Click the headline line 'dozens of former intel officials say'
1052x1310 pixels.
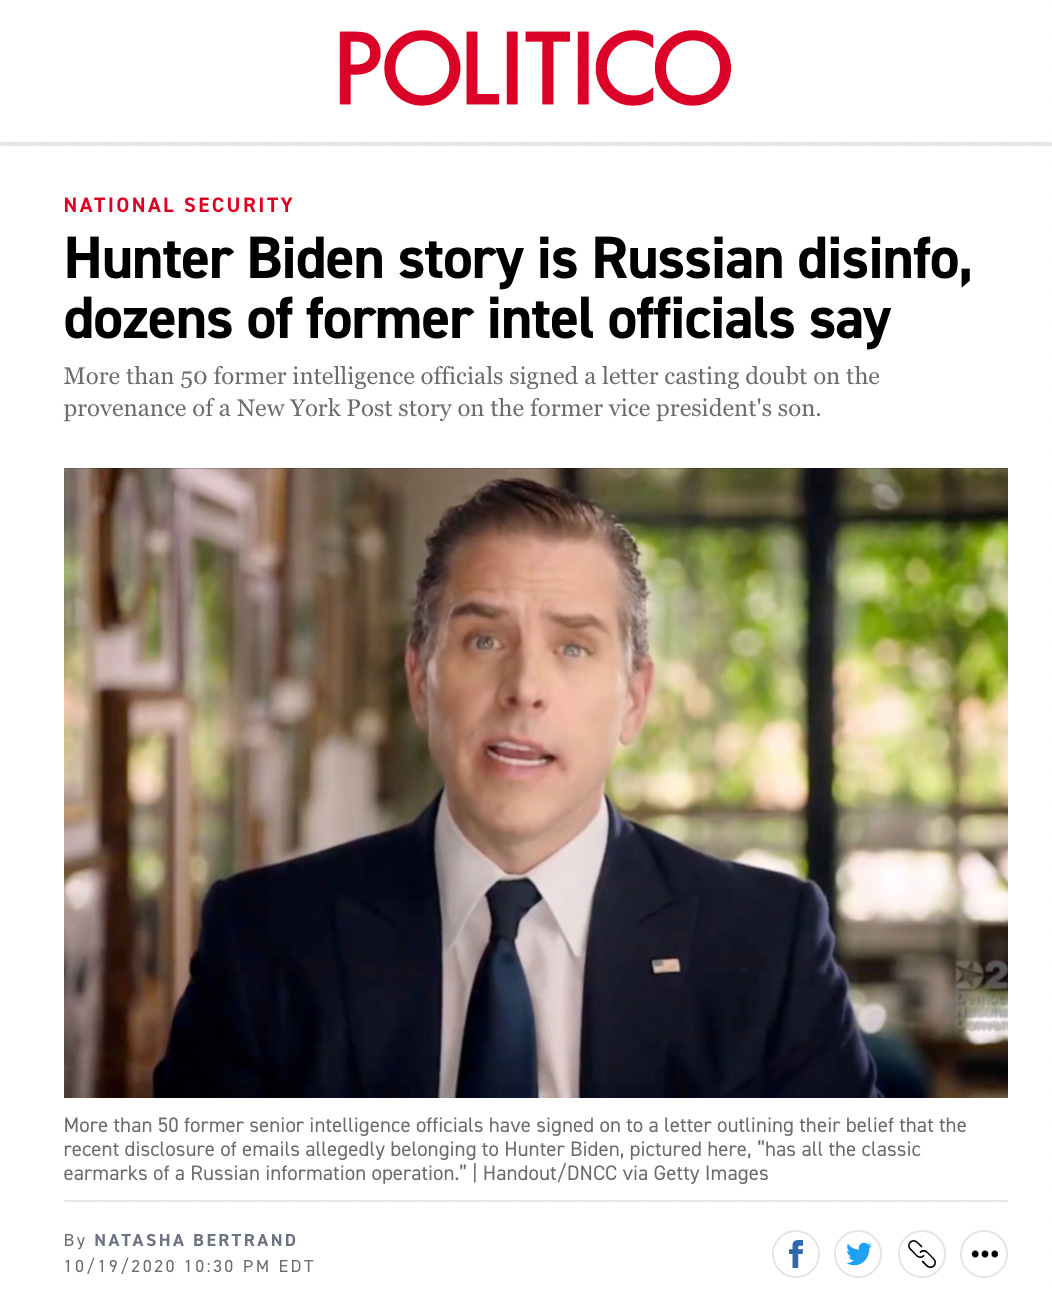[x=477, y=320]
